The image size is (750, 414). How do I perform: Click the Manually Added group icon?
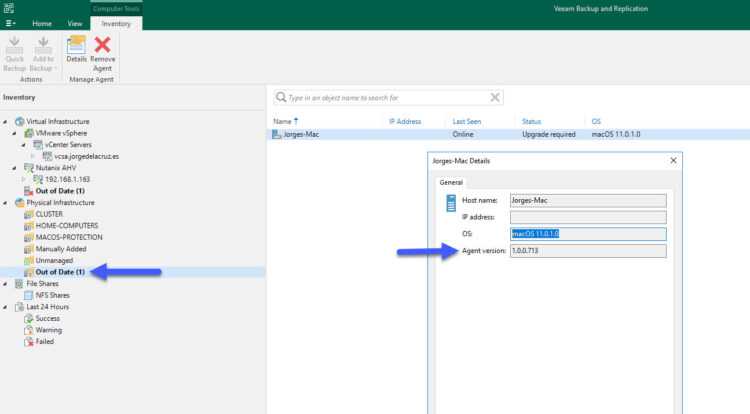click(29, 249)
